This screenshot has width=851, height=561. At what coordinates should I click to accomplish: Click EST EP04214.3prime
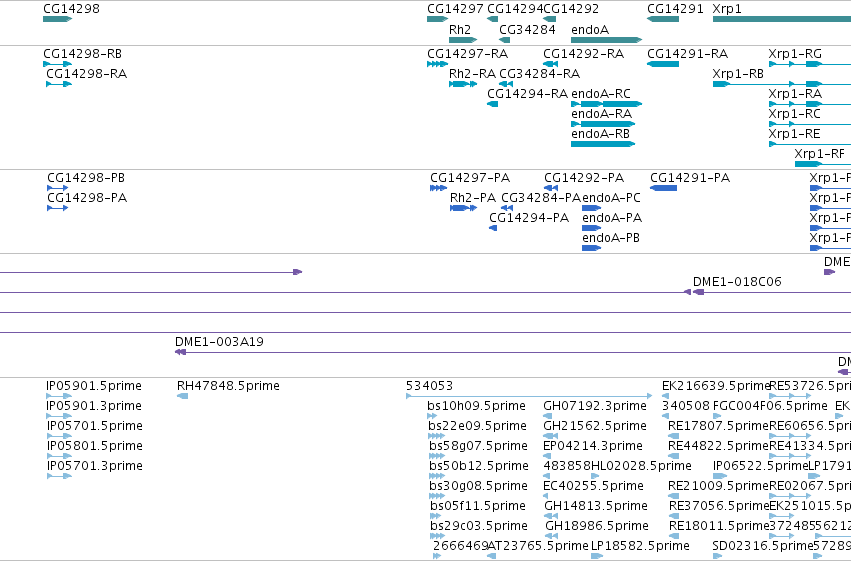[x=547, y=456]
